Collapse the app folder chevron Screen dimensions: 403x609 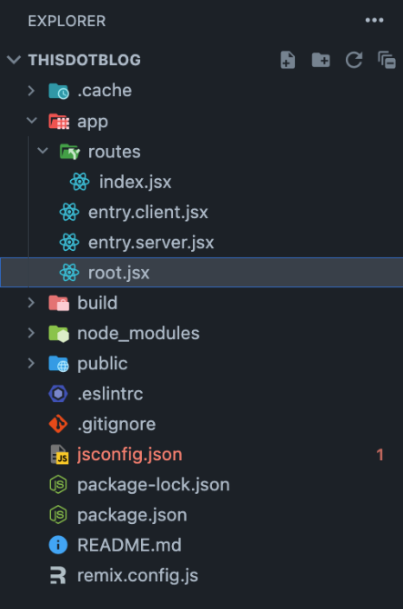[31, 121]
